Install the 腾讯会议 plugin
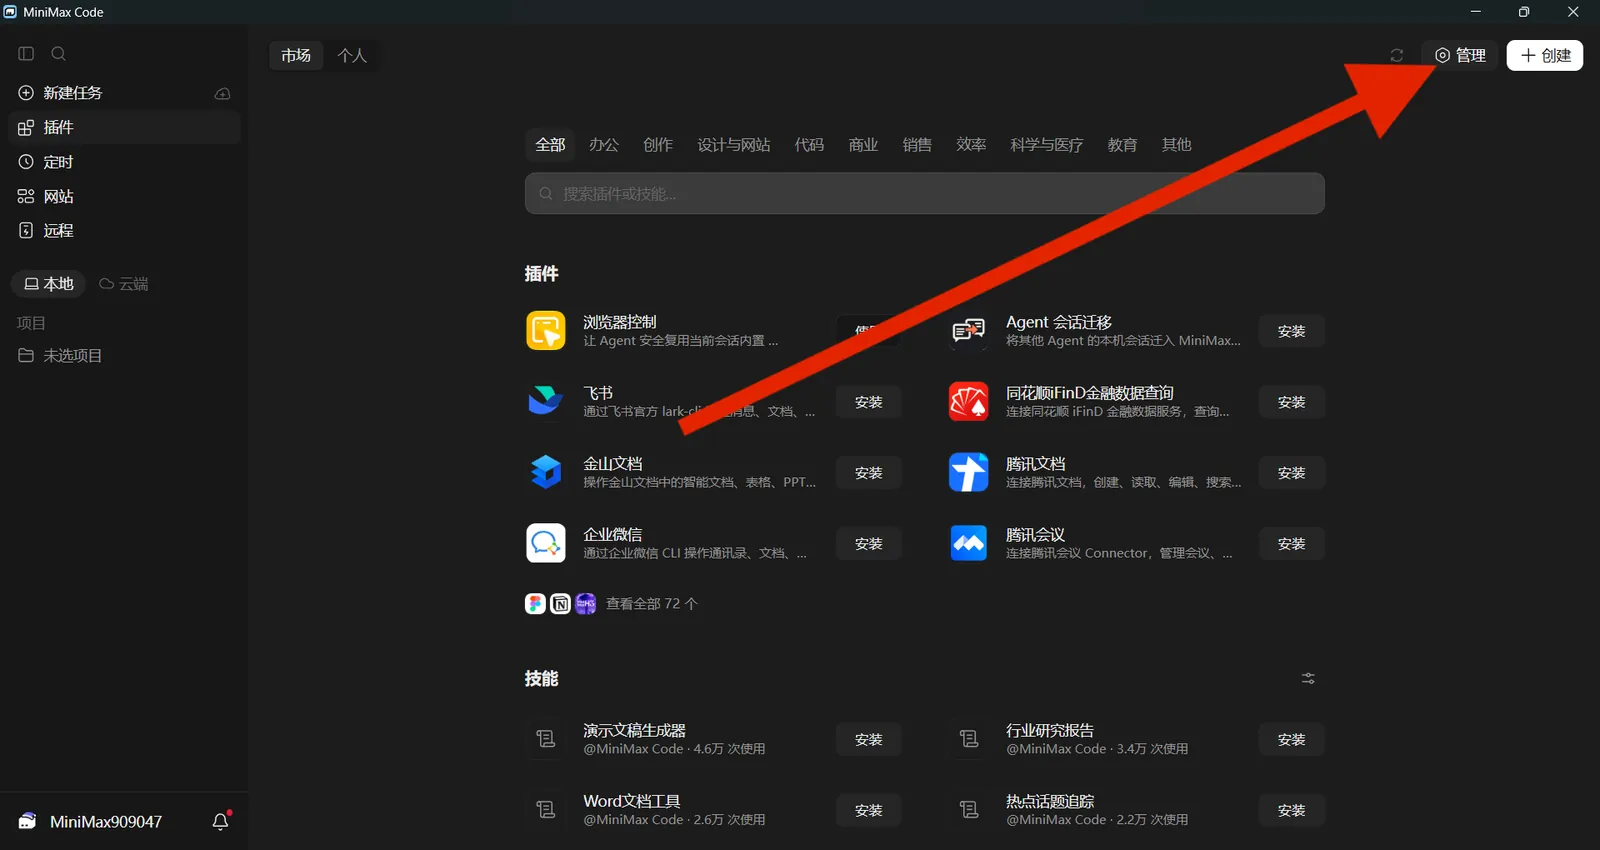 (1292, 544)
